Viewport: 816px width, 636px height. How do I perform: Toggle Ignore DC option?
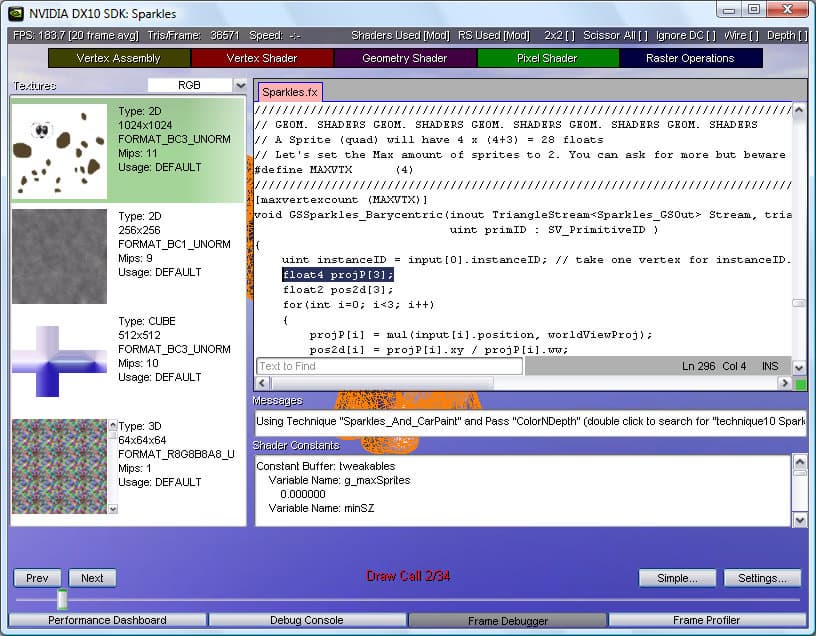[x=685, y=35]
